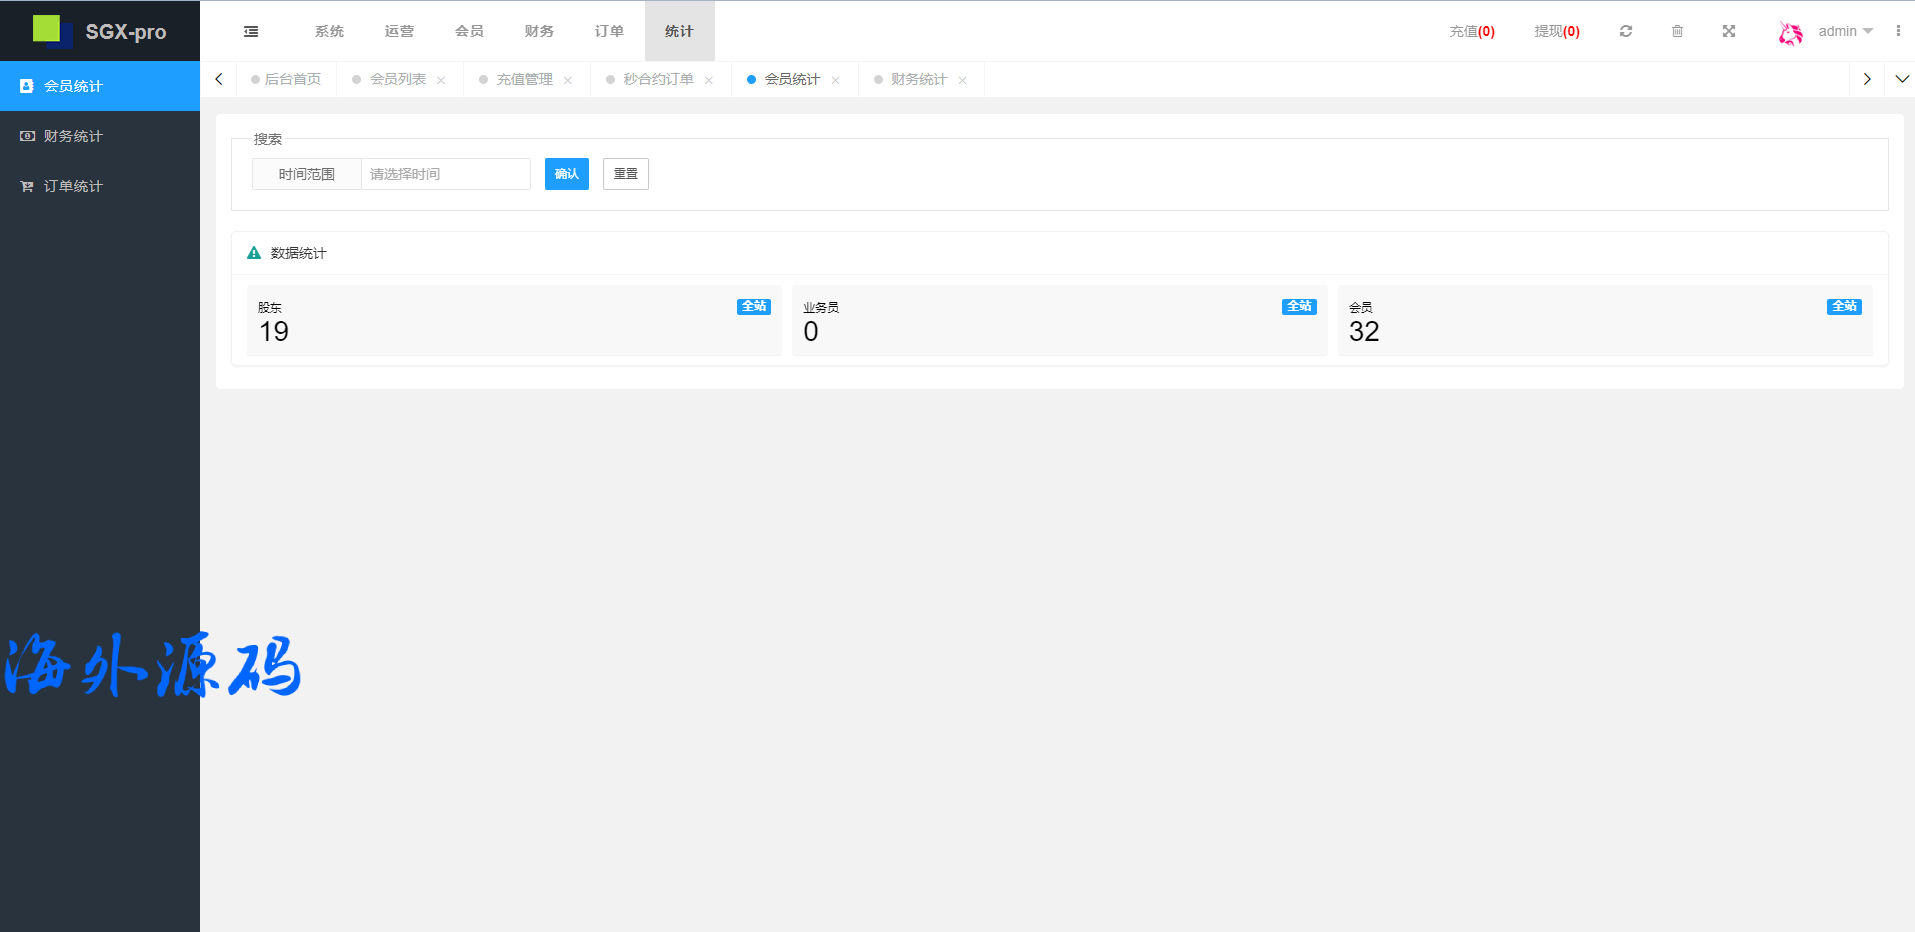Close the 会员列表 tab
1915x932 pixels.
(x=441, y=80)
